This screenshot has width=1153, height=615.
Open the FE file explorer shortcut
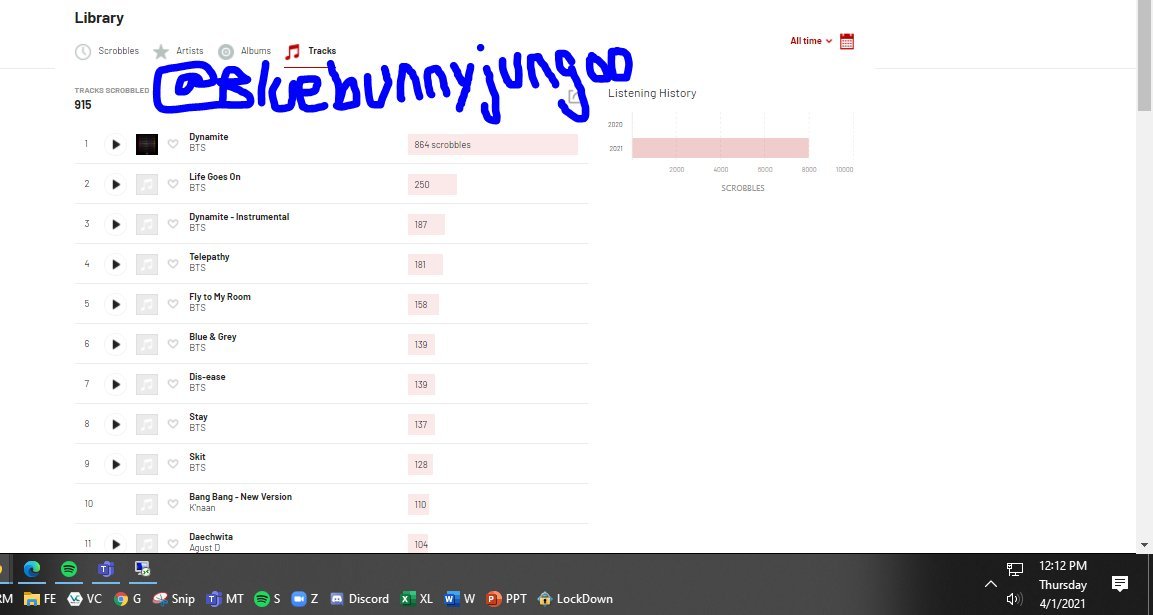click(40, 599)
